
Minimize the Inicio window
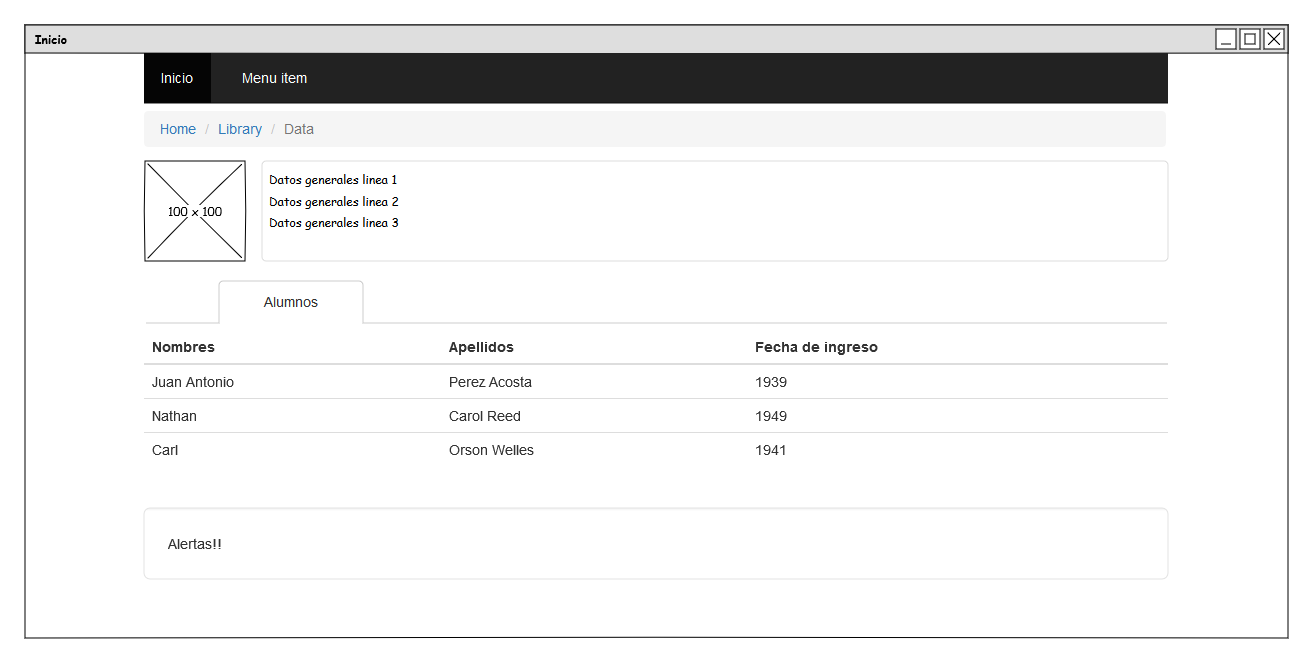pyautogui.click(x=1226, y=39)
